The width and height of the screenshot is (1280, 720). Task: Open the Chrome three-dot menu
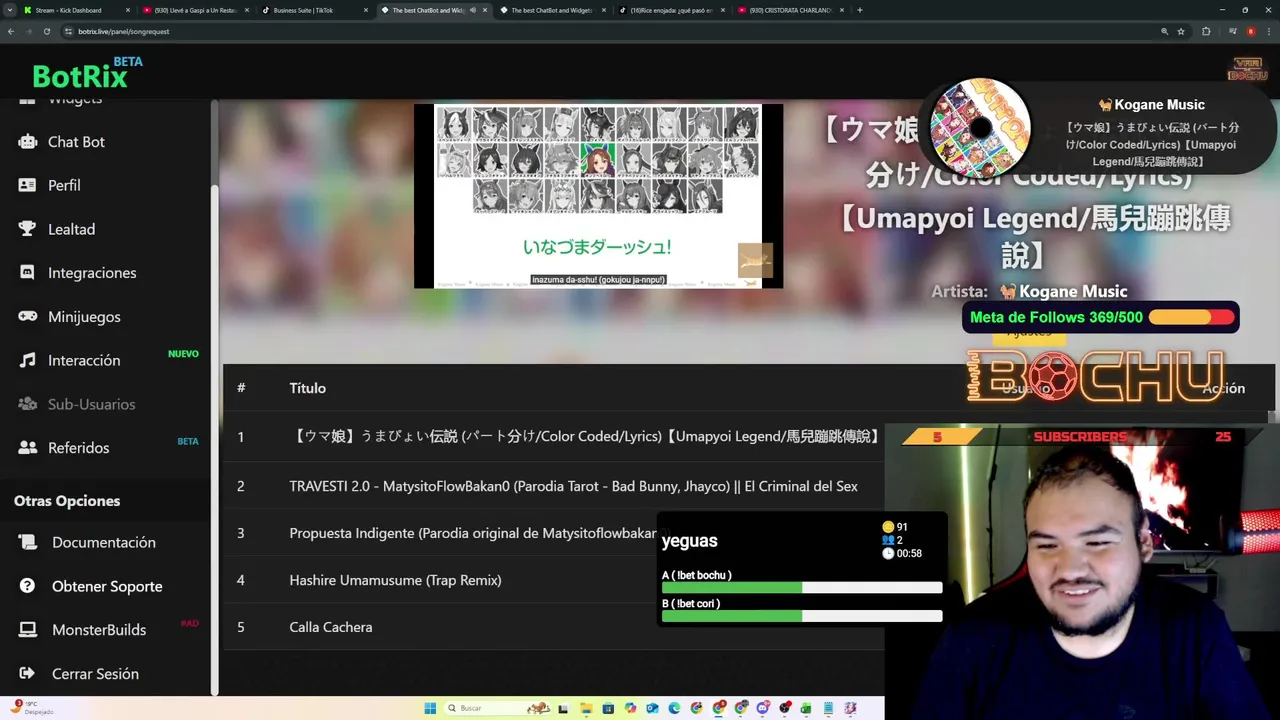coord(1267,31)
